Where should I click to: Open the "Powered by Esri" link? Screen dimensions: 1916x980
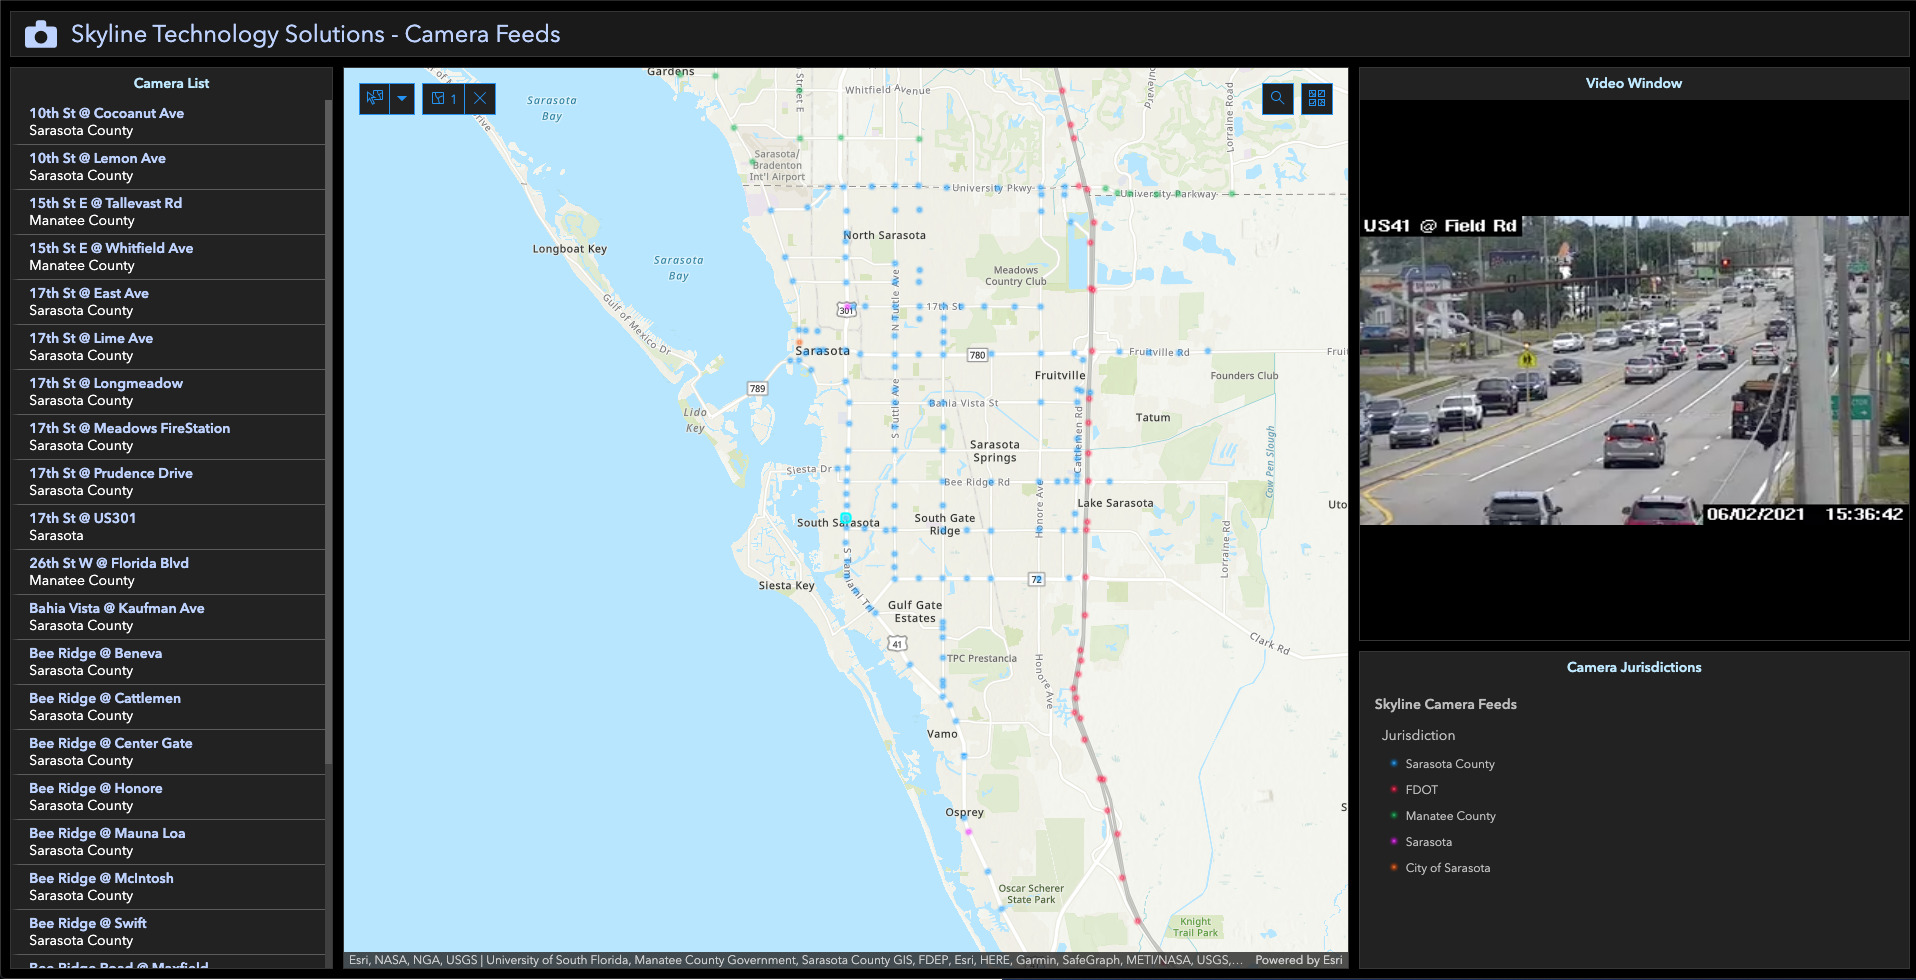point(1297,960)
